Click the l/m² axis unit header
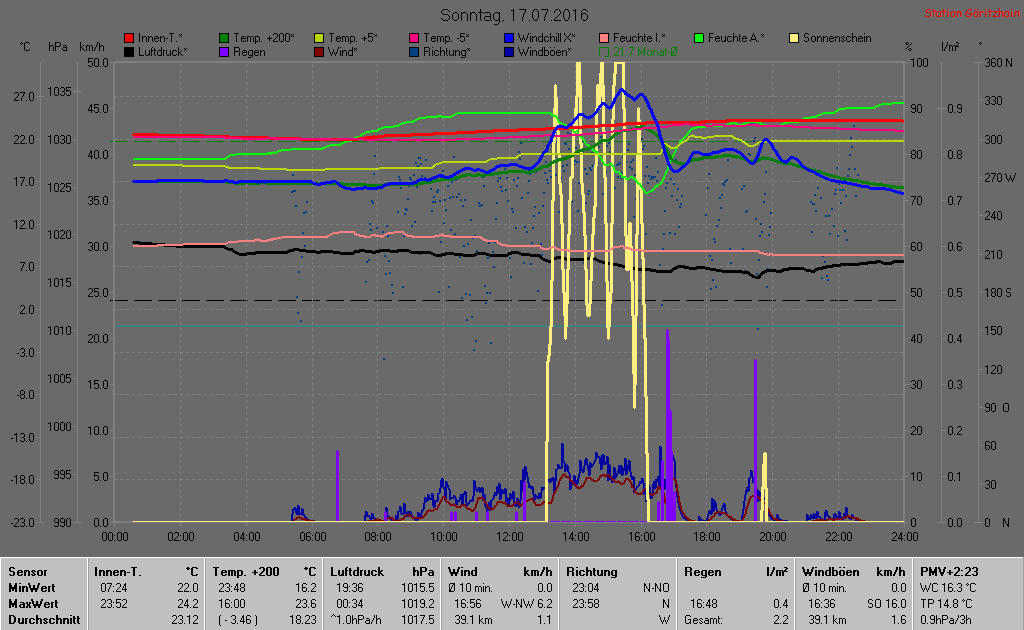This screenshot has width=1024, height=630. (950, 47)
